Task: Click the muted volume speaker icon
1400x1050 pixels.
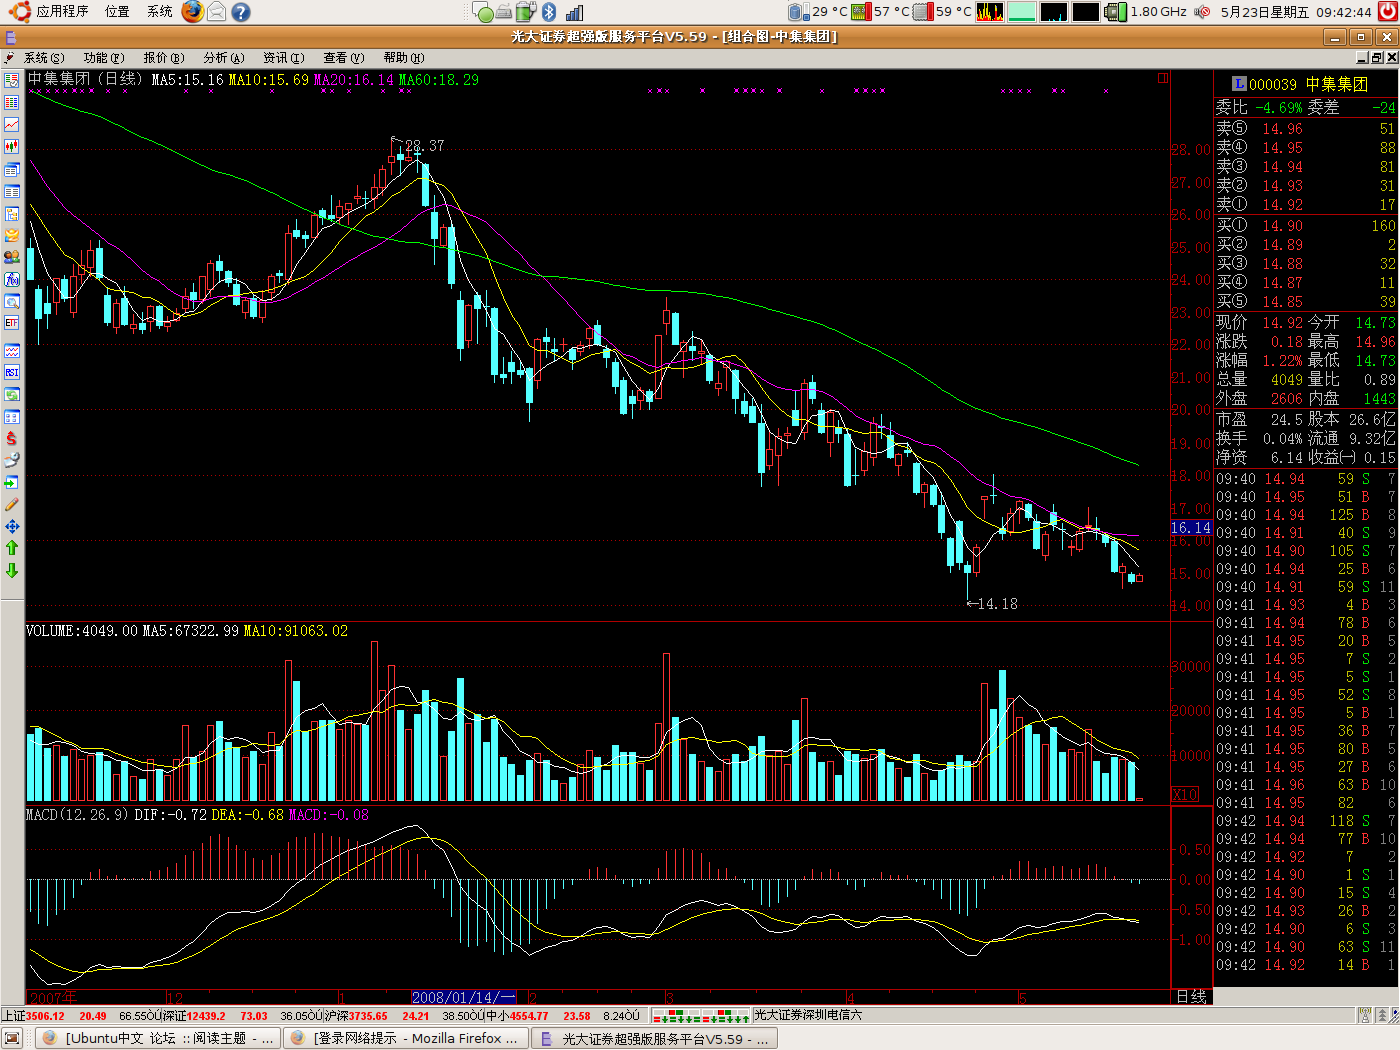Action: click(x=1203, y=12)
